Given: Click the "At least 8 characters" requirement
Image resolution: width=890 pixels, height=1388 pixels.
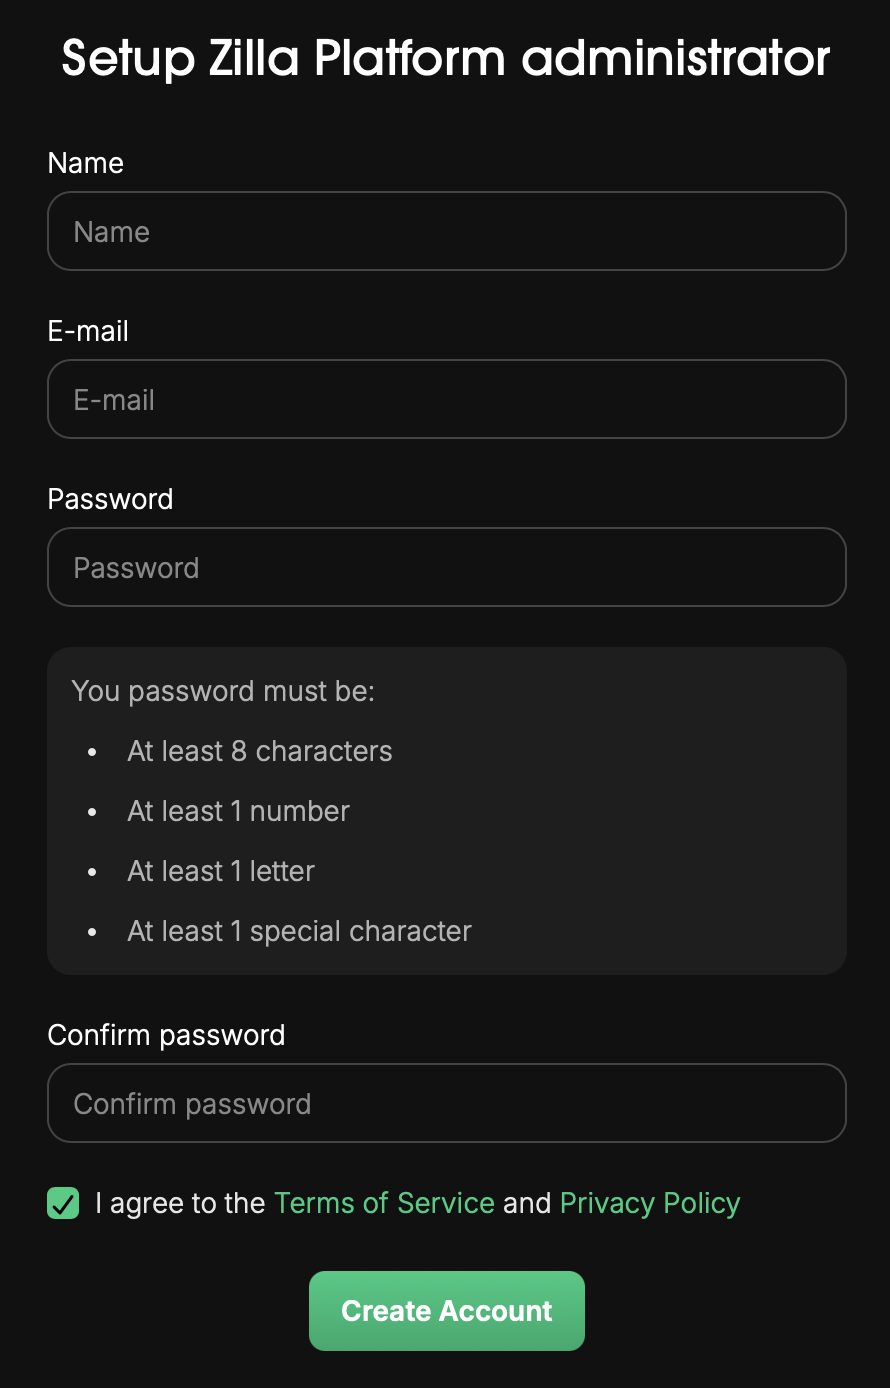Looking at the screenshot, I should pos(260,751).
